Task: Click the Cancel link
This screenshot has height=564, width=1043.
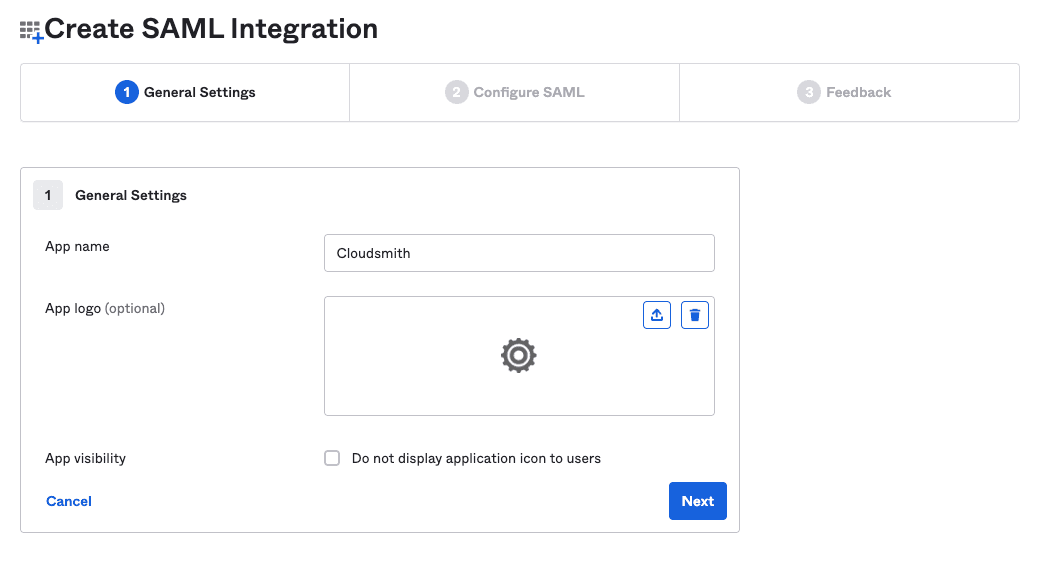Action: tap(69, 501)
